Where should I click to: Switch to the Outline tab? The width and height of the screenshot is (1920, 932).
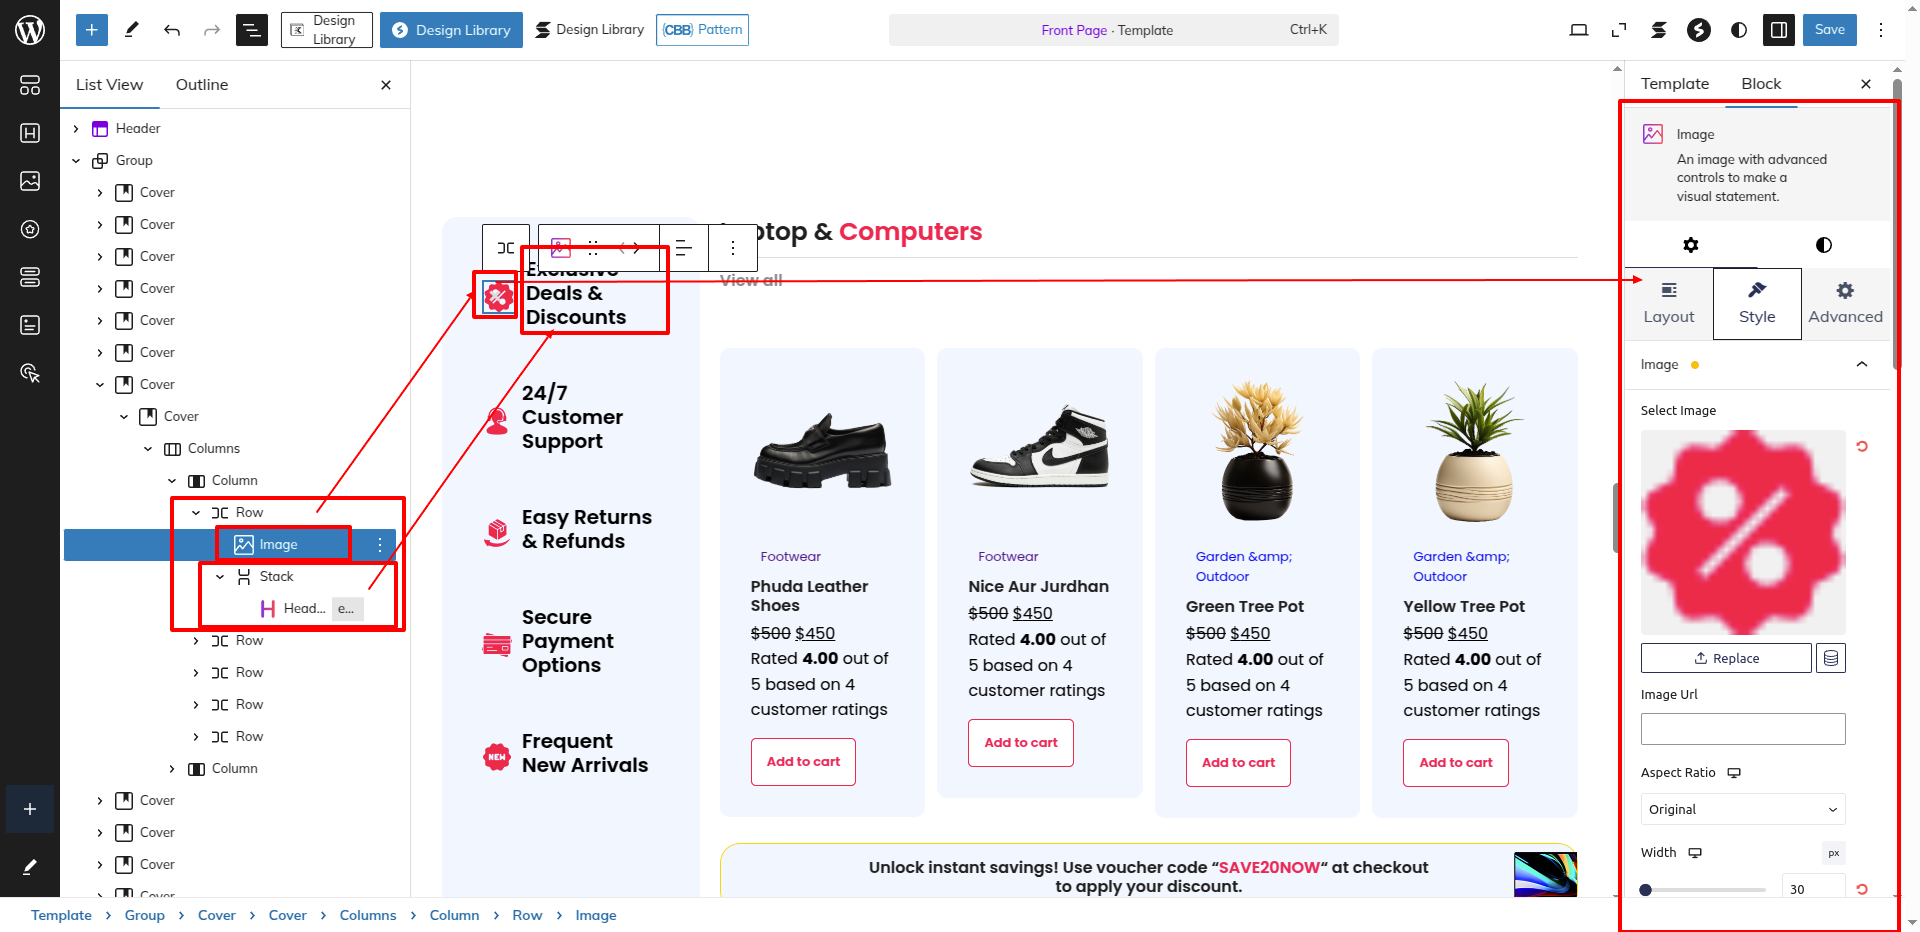pyautogui.click(x=202, y=85)
